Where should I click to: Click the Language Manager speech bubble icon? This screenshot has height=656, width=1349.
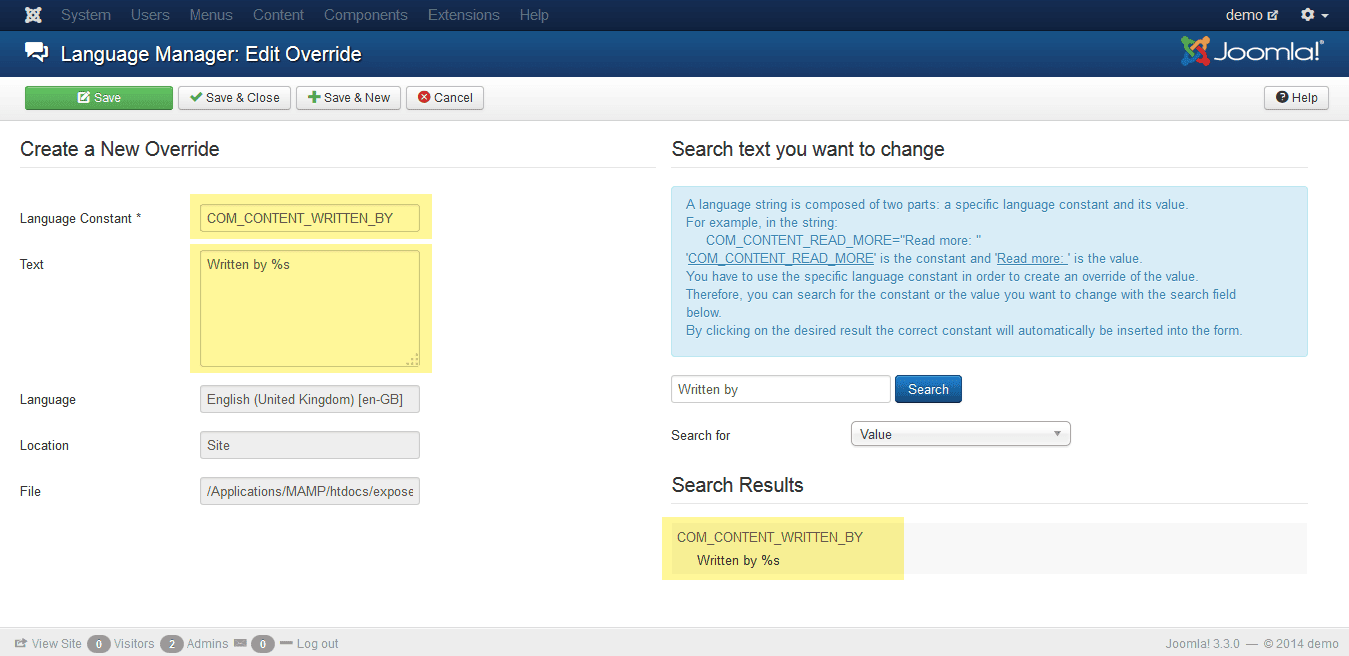pos(36,53)
